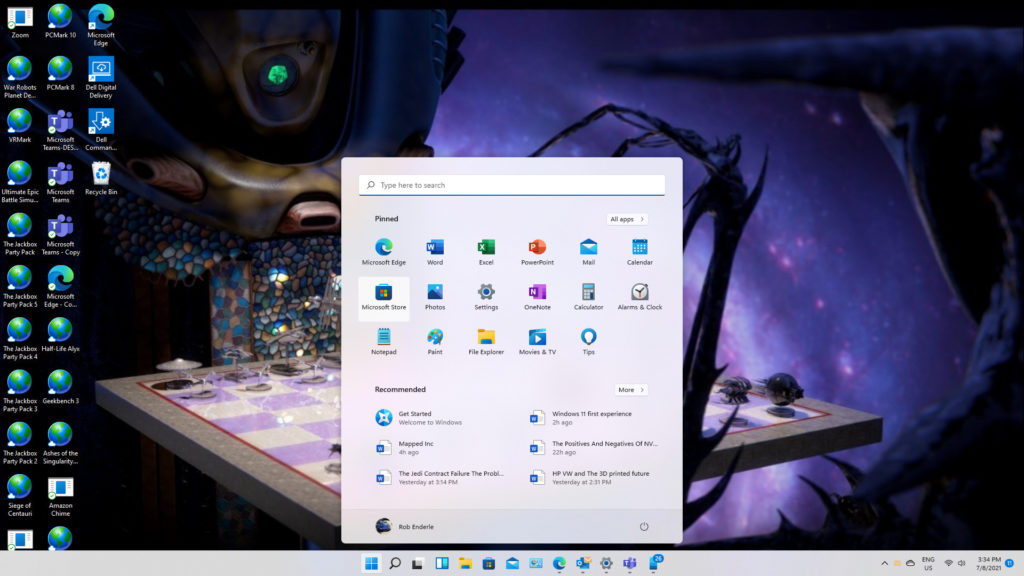Expand More recommended items

click(x=631, y=390)
